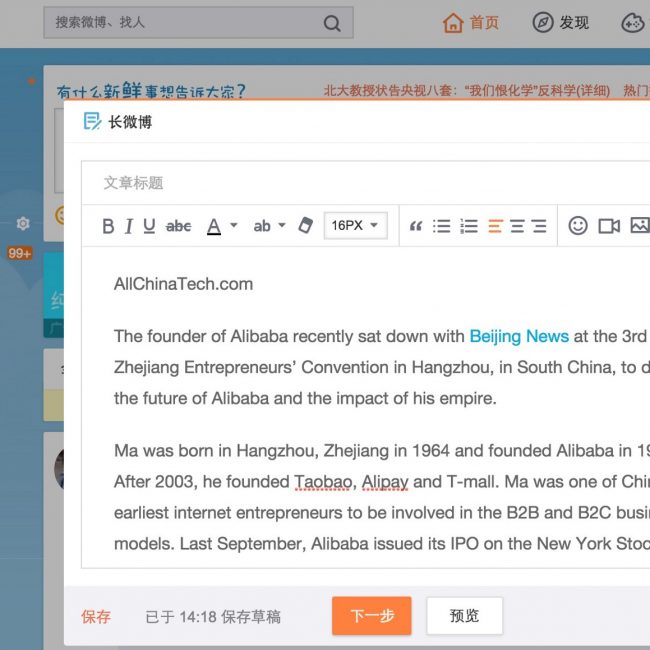The width and height of the screenshot is (650, 650).
Task: Expand the font color dropdown arrow
Action: pos(234,226)
